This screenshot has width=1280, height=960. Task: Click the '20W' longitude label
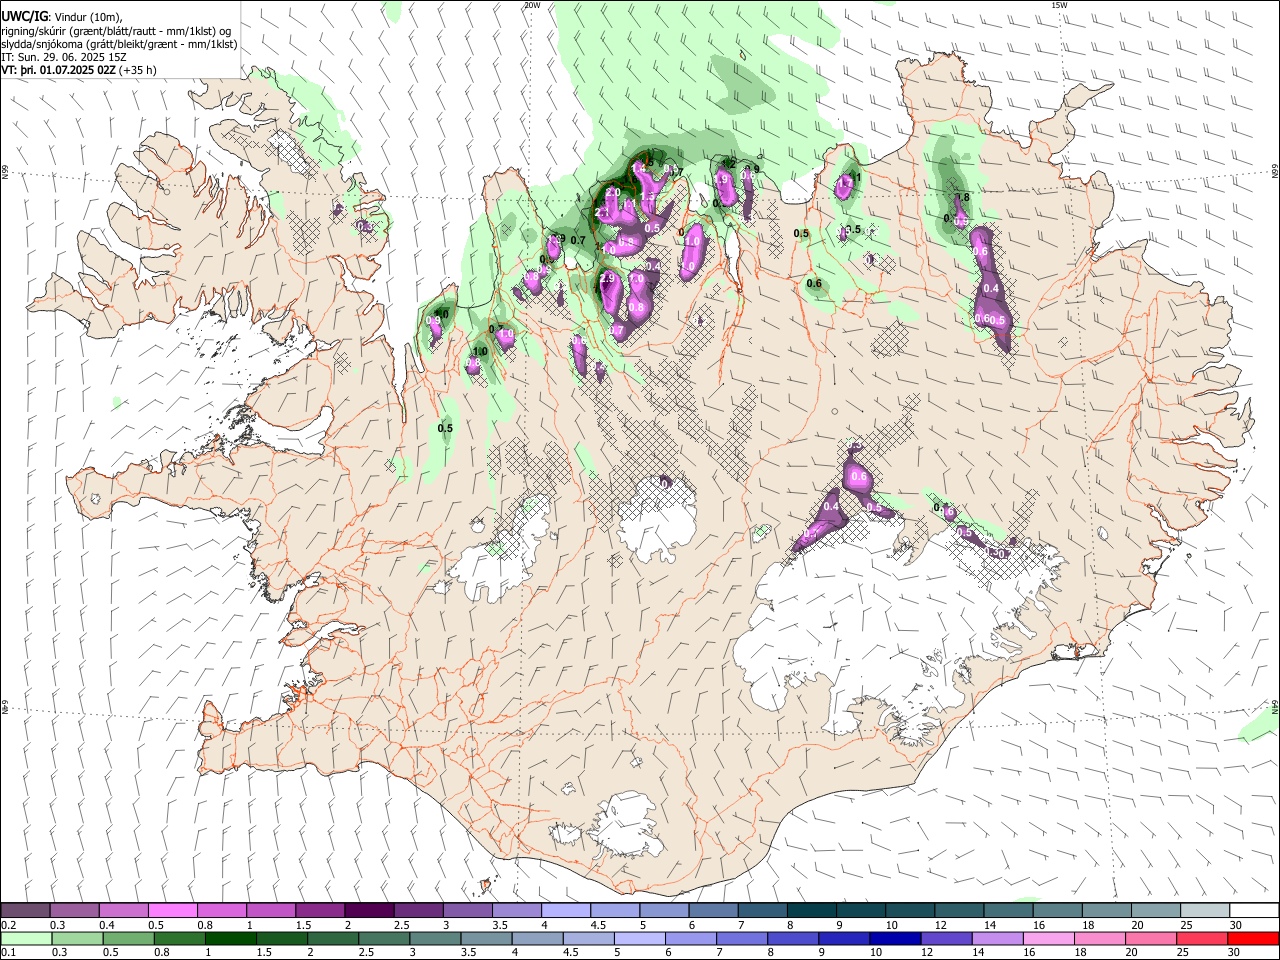532,5
